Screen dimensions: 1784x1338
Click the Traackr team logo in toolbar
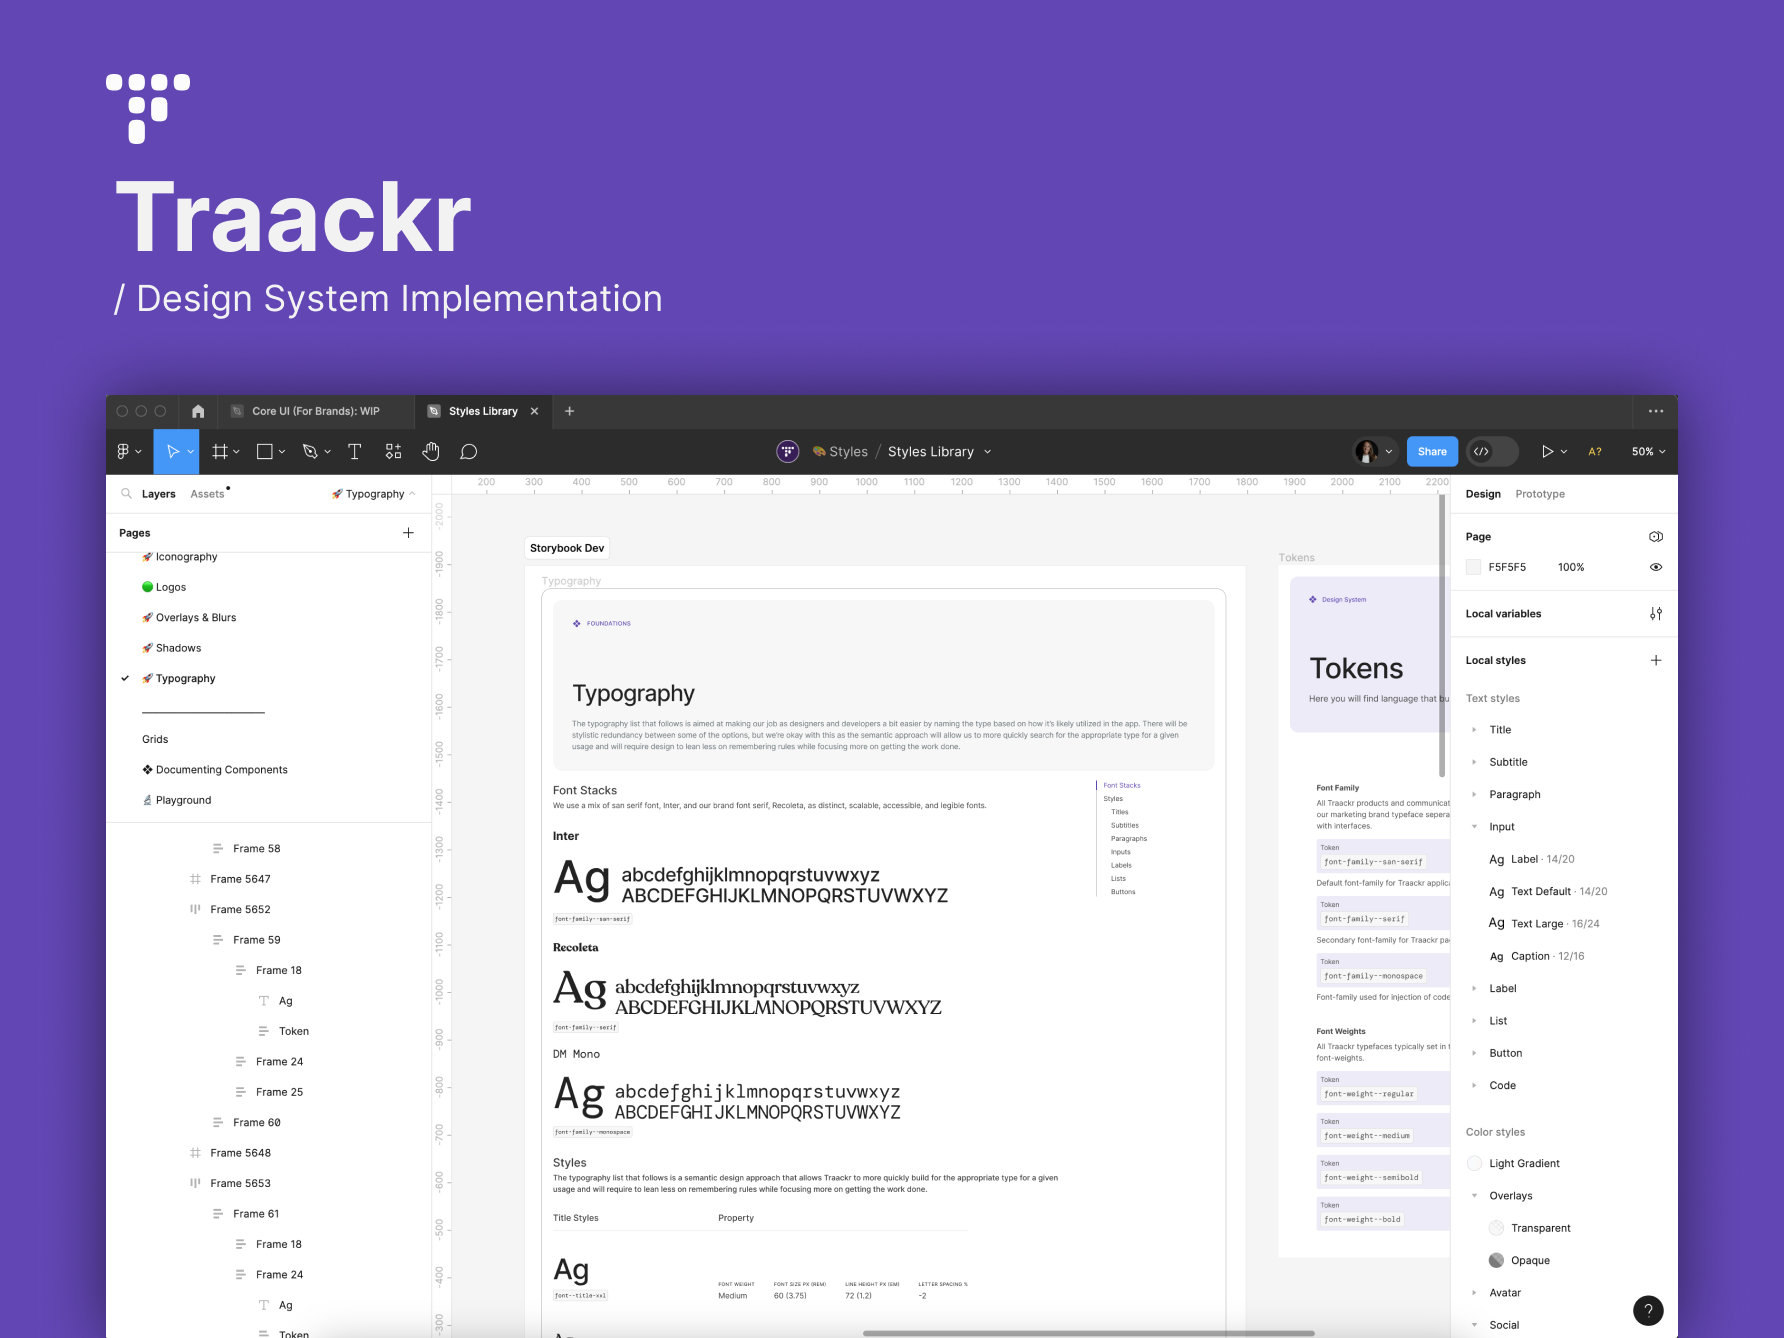(788, 452)
